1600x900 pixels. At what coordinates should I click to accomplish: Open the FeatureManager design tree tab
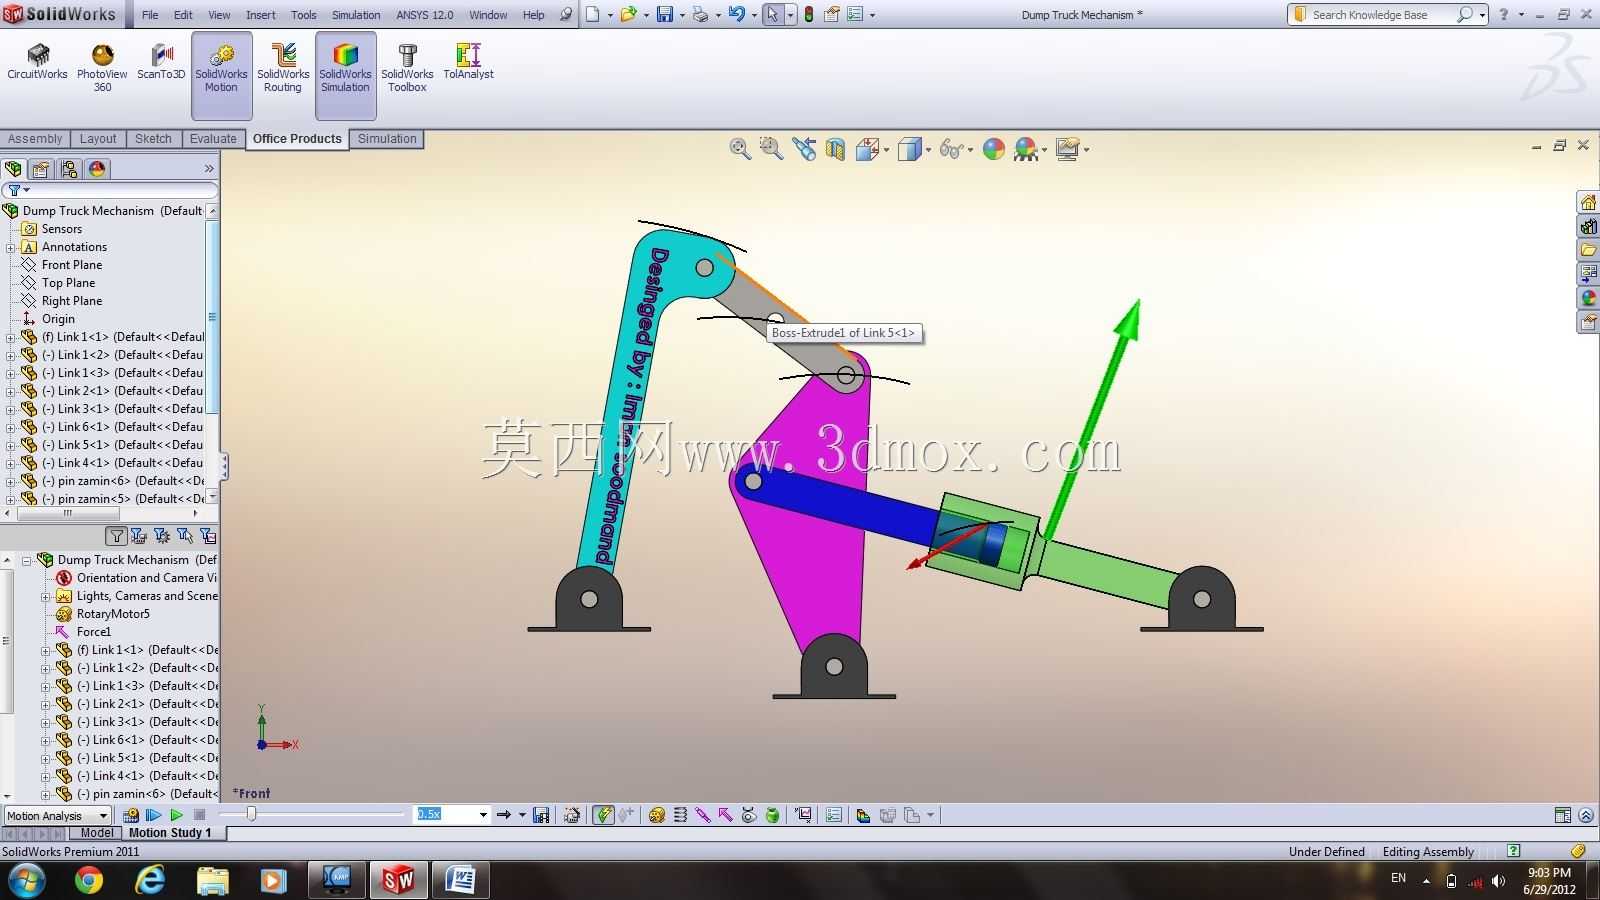(x=13, y=168)
